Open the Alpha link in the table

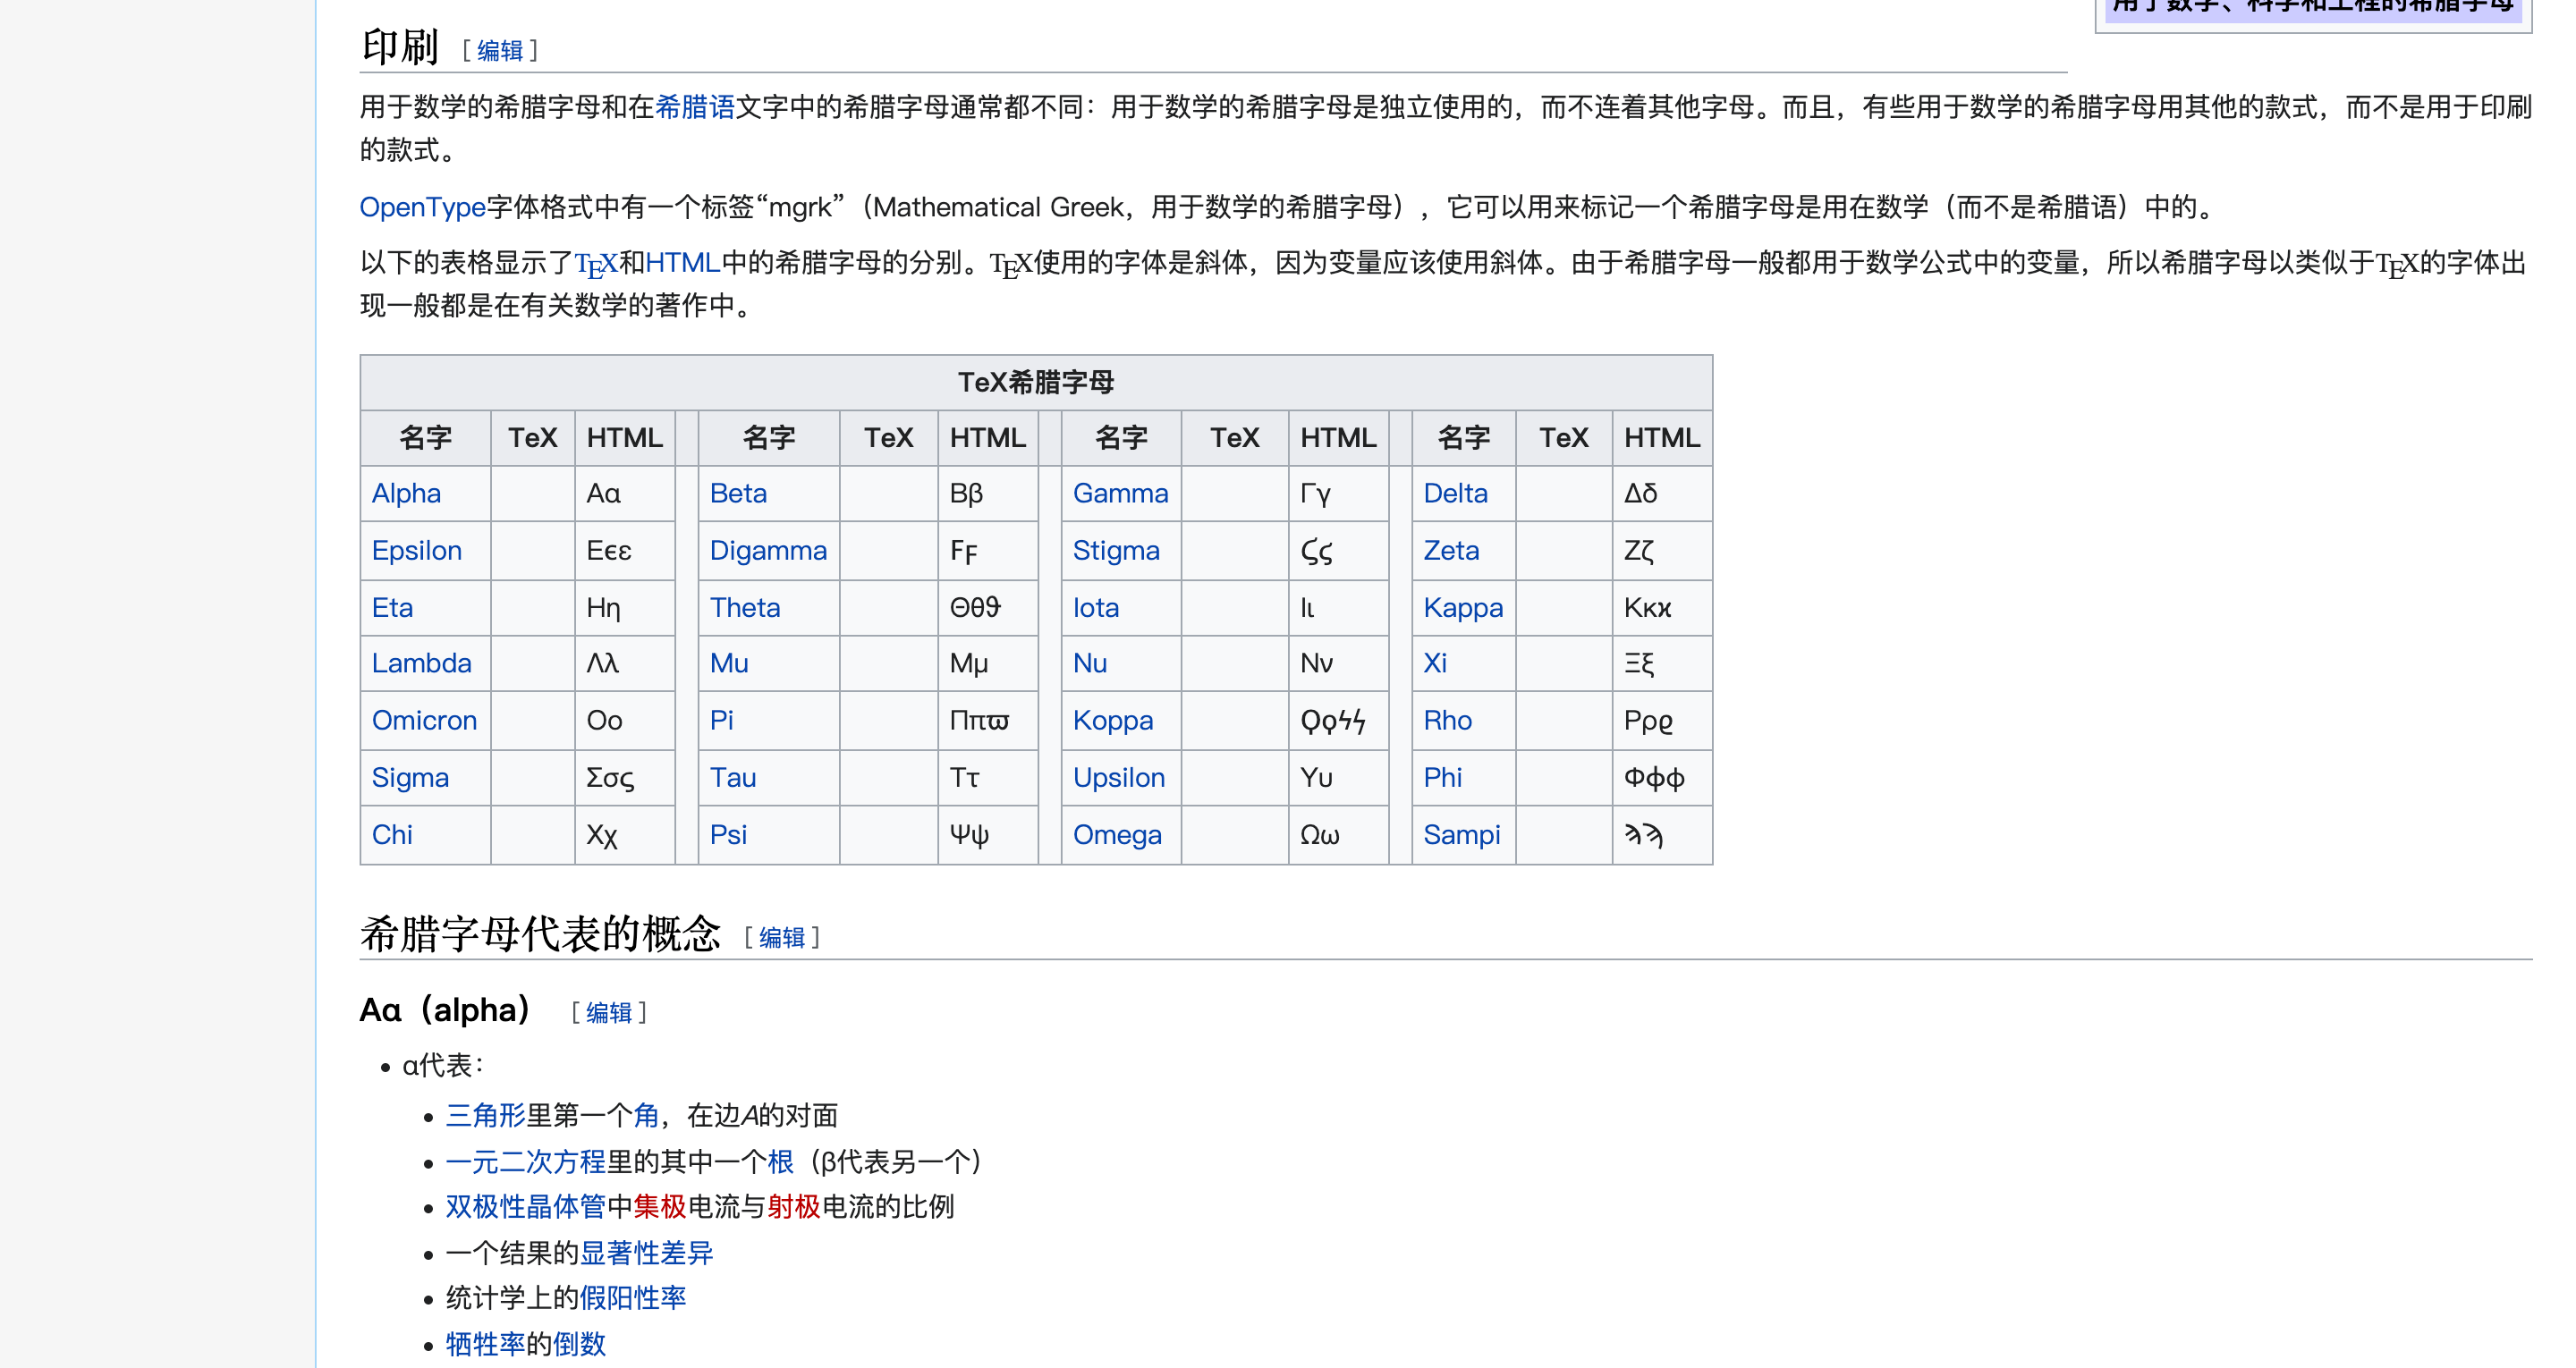(406, 493)
